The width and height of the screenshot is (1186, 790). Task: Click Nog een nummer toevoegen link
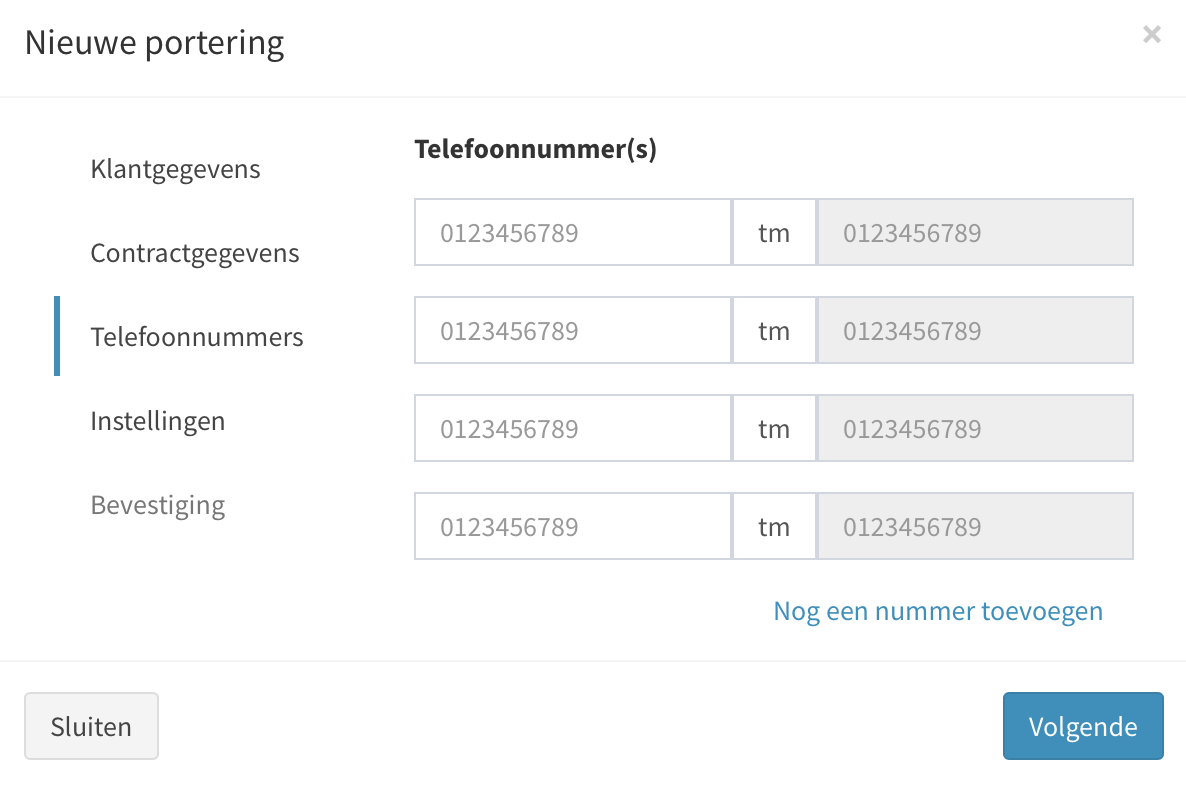pyautogui.click(x=938, y=610)
